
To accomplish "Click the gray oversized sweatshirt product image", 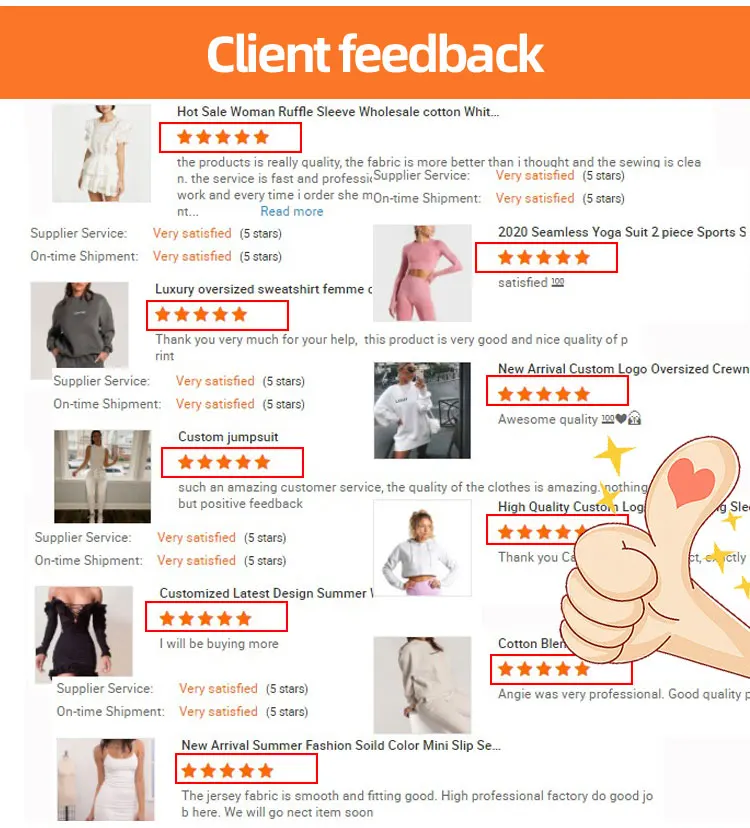I will (x=79, y=330).
